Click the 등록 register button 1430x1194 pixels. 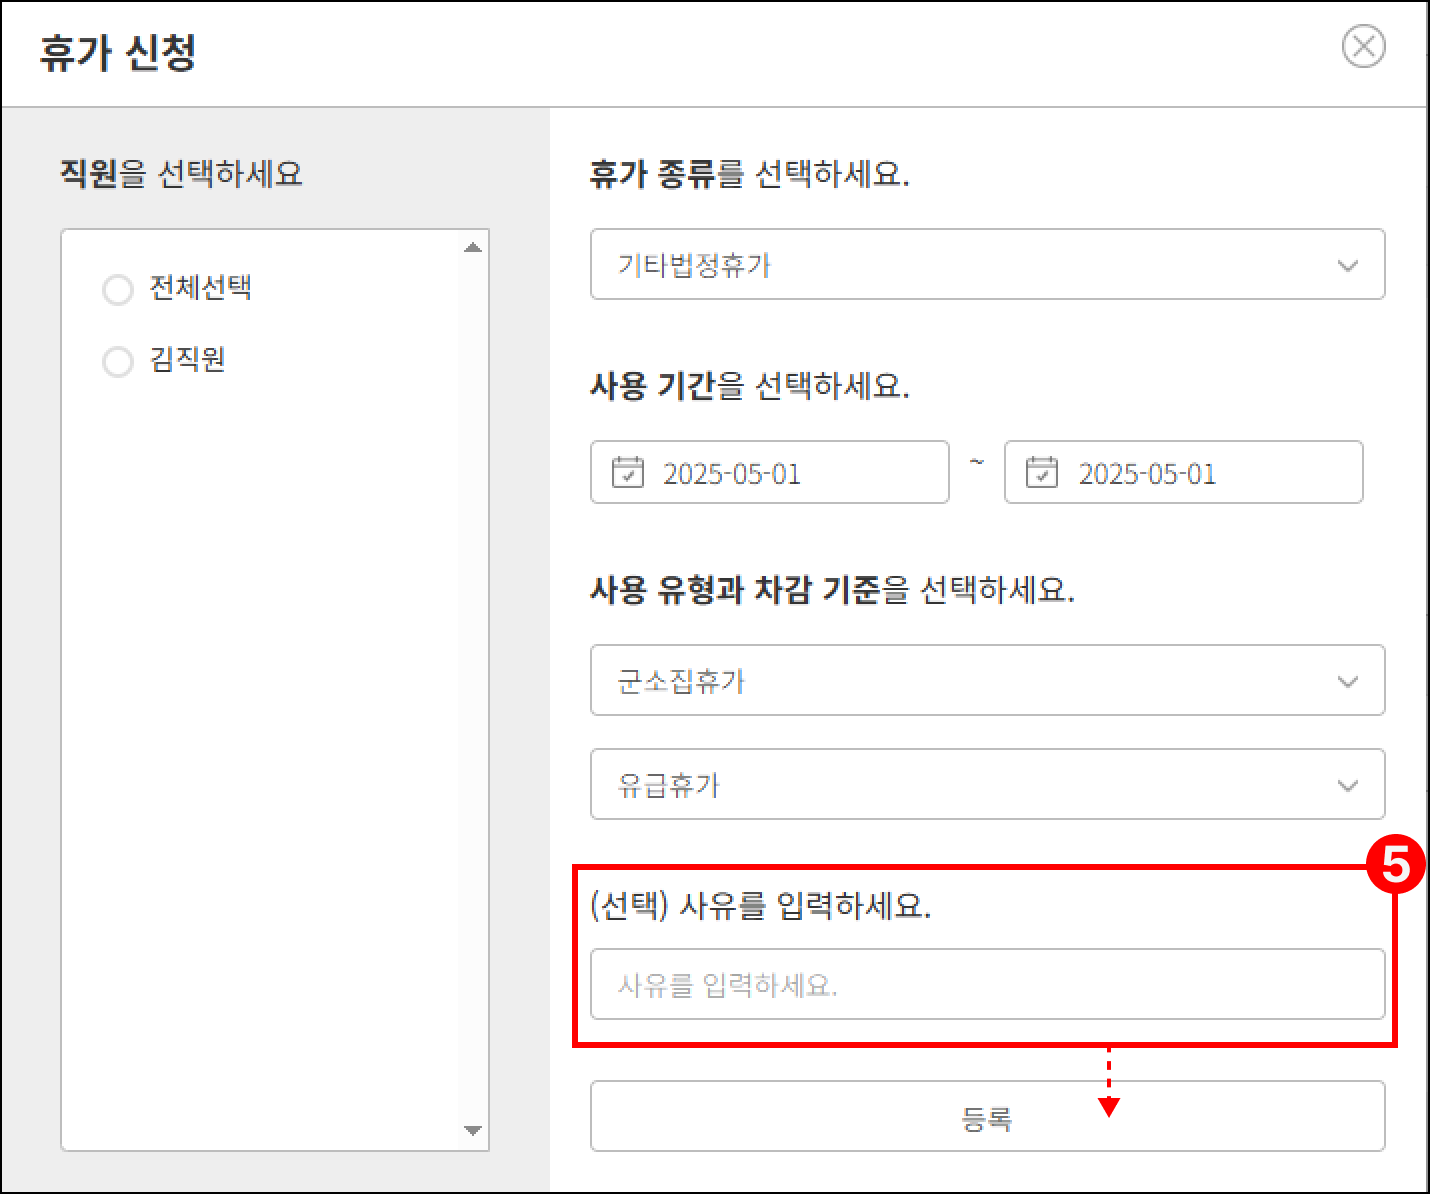(x=987, y=1116)
